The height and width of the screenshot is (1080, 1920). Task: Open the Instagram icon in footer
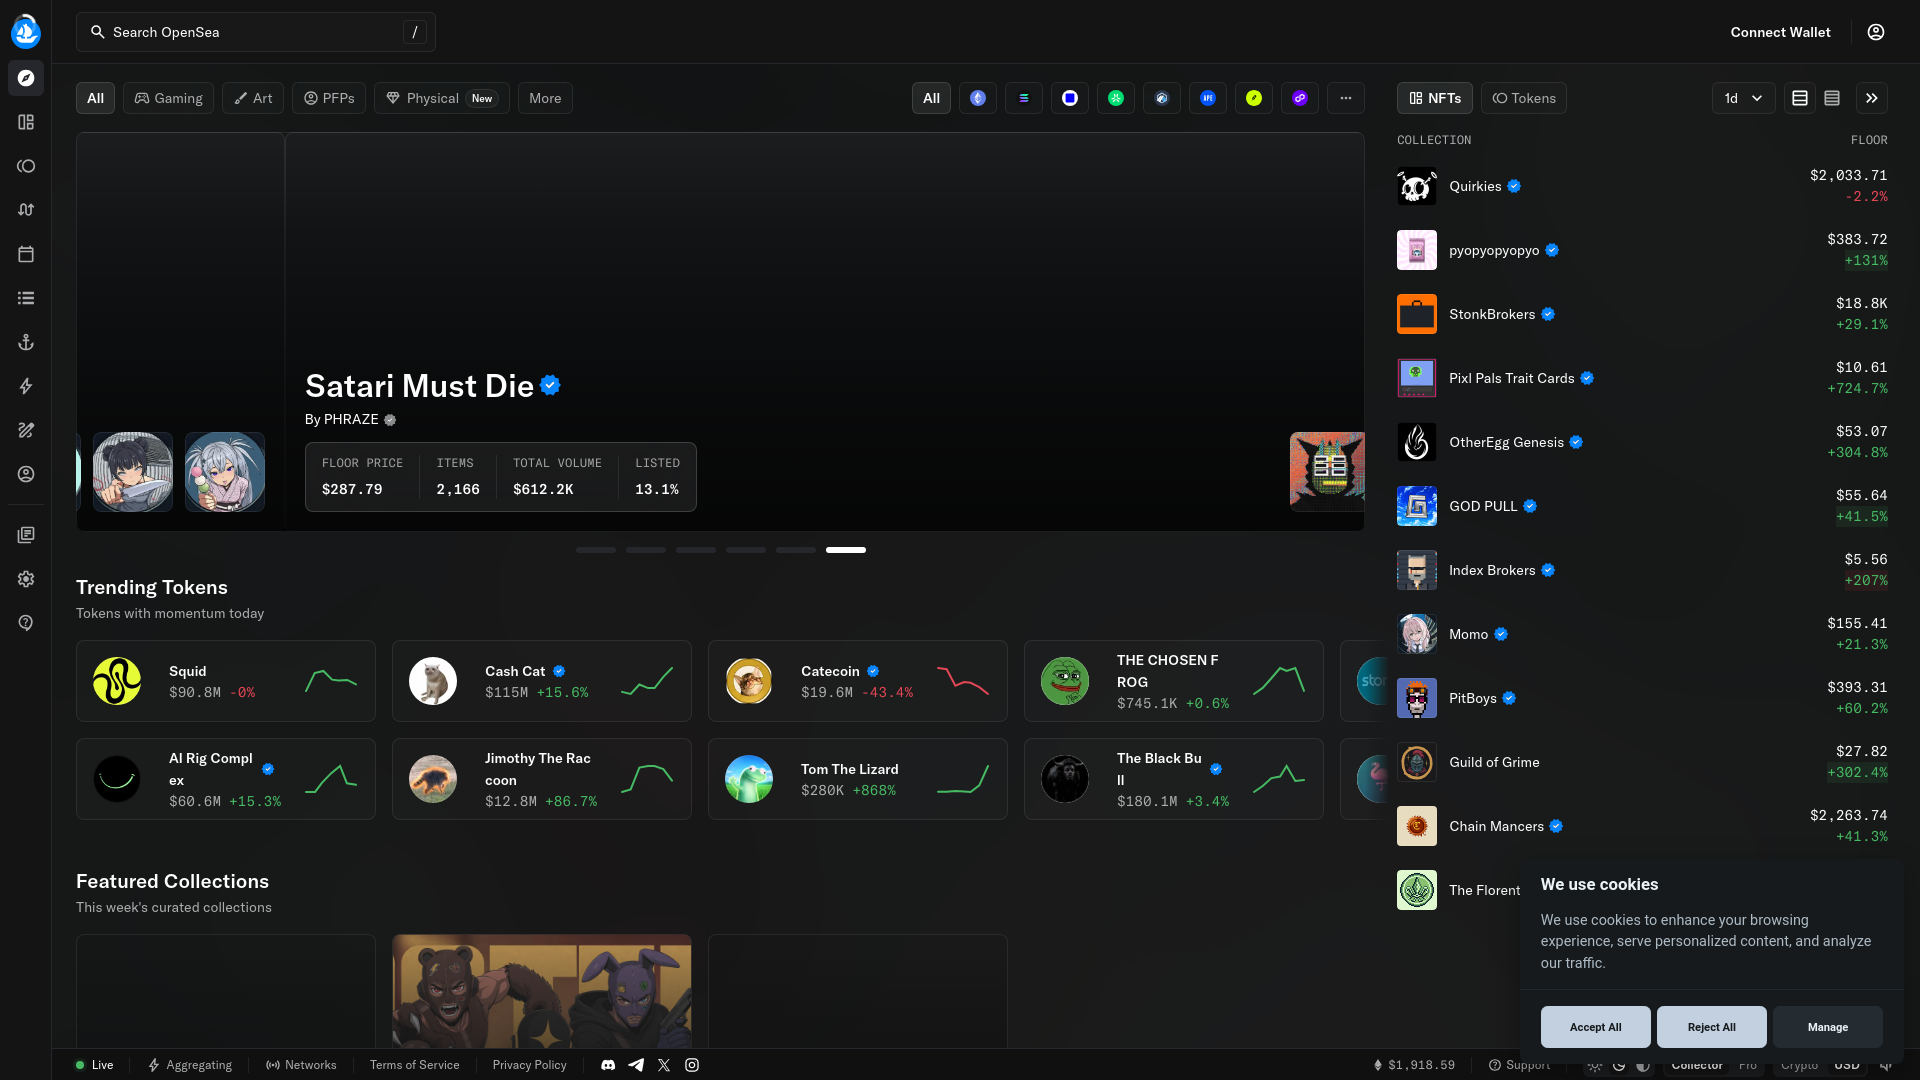(x=692, y=1065)
